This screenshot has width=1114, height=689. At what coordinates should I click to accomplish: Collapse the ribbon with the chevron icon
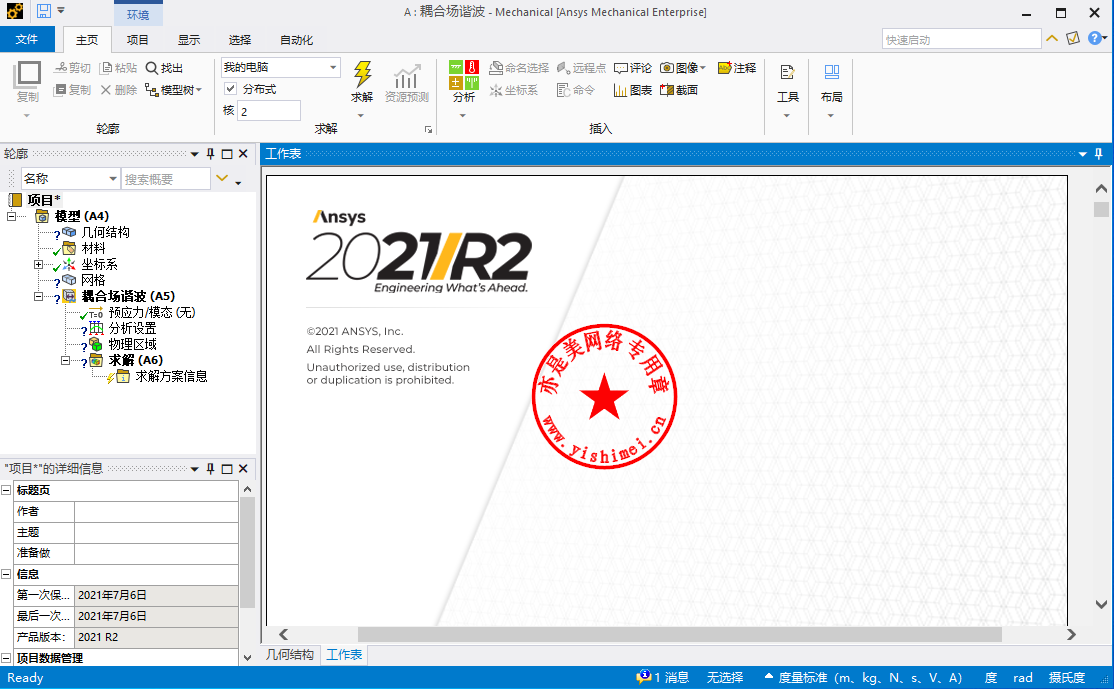(1052, 38)
